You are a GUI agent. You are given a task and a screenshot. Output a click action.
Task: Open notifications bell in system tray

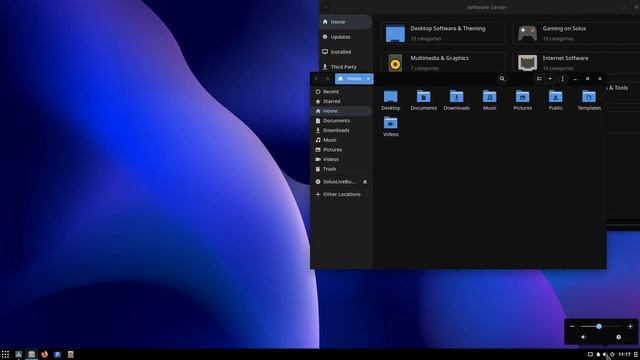pyautogui.click(x=598, y=355)
